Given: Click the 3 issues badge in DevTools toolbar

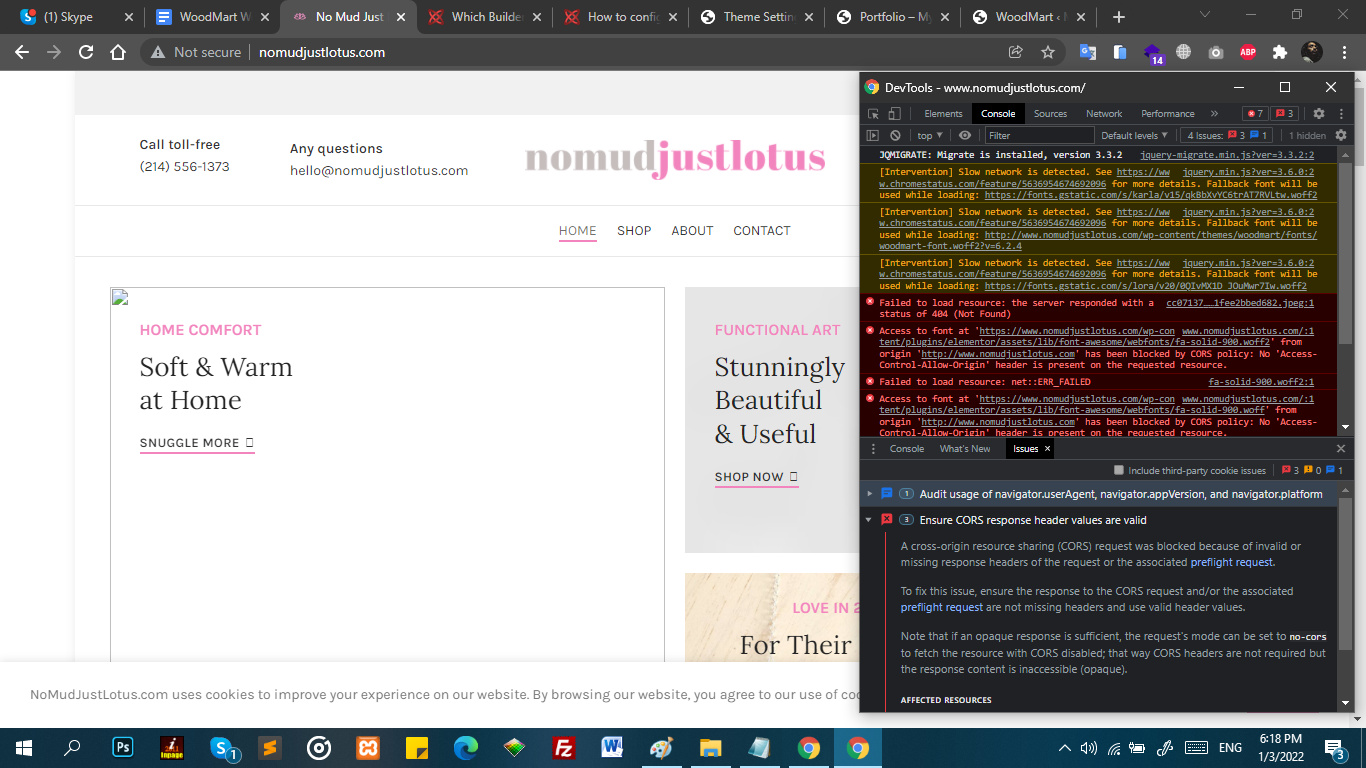Looking at the screenshot, I should click(1284, 114).
